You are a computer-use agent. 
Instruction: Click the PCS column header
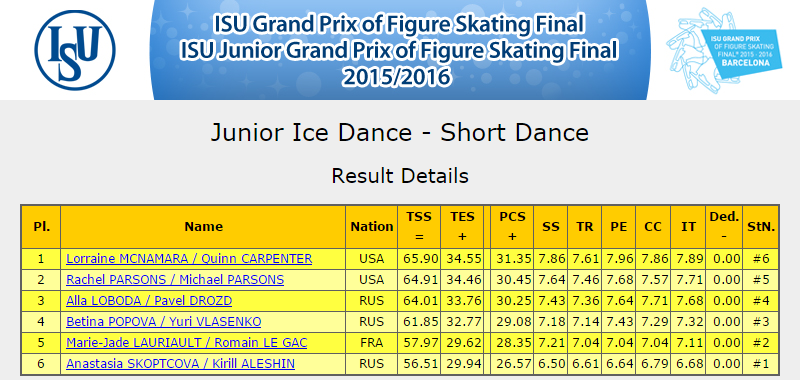tap(512, 226)
